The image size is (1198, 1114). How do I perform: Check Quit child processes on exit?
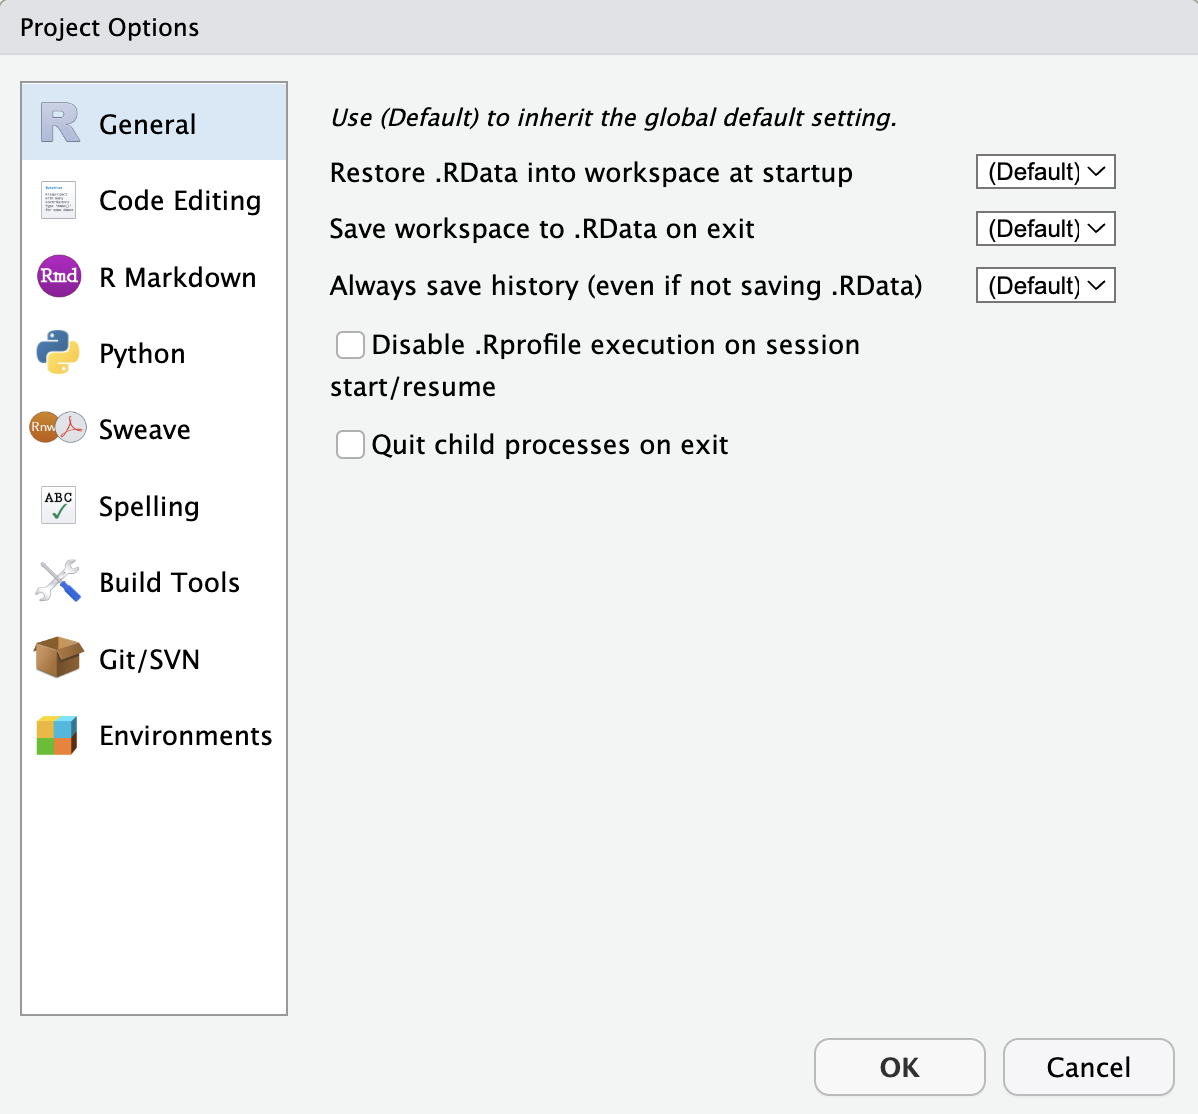click(350, 444)
